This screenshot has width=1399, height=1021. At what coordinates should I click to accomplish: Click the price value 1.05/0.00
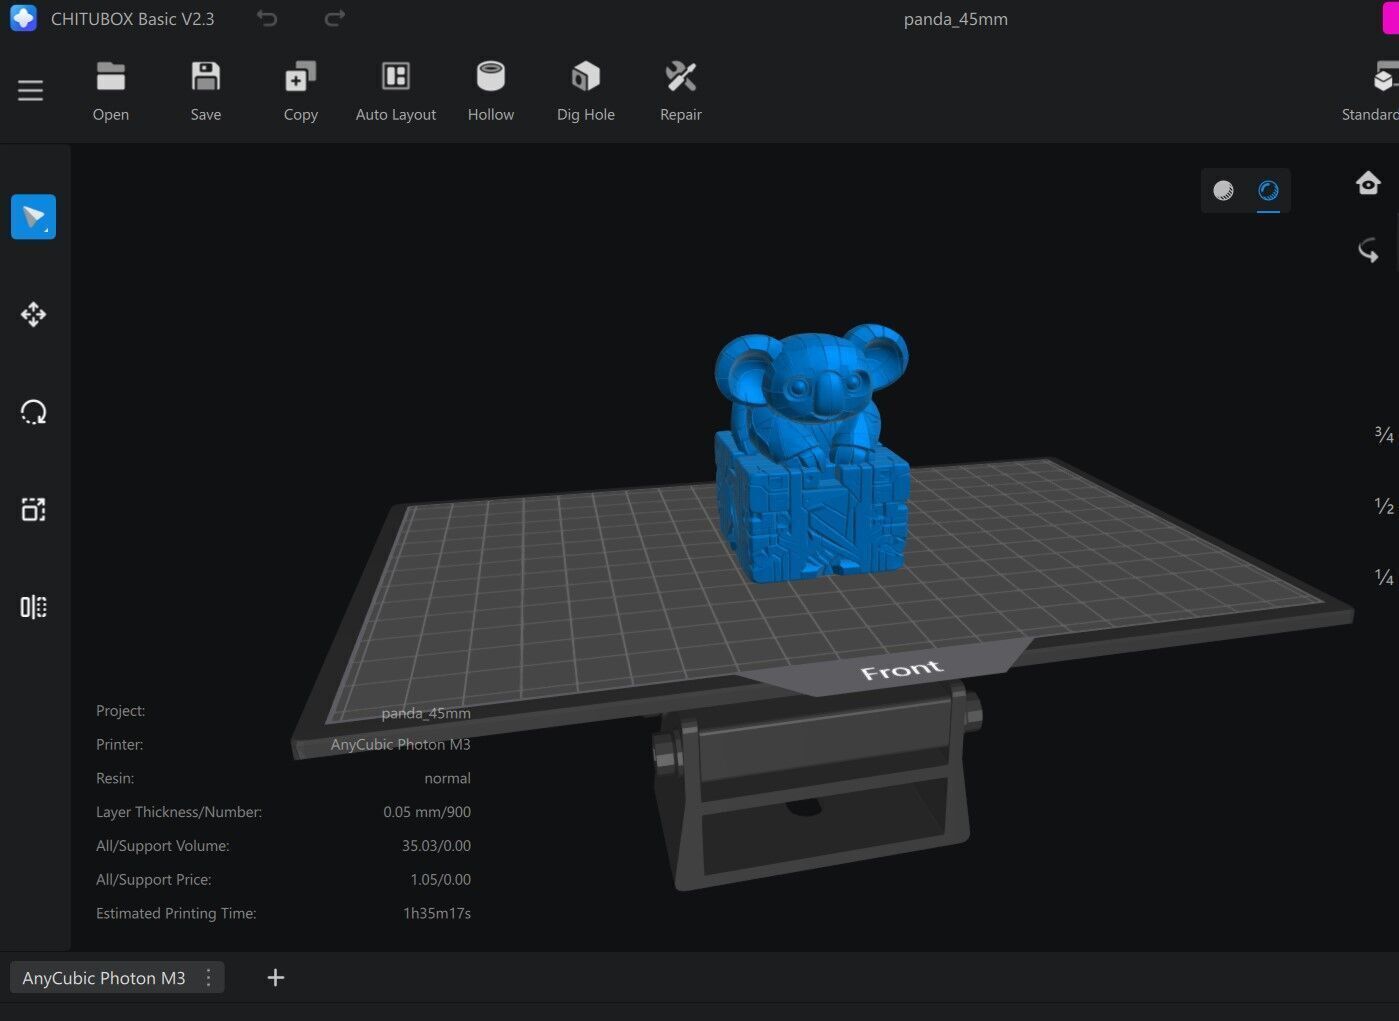pos(440,880)
